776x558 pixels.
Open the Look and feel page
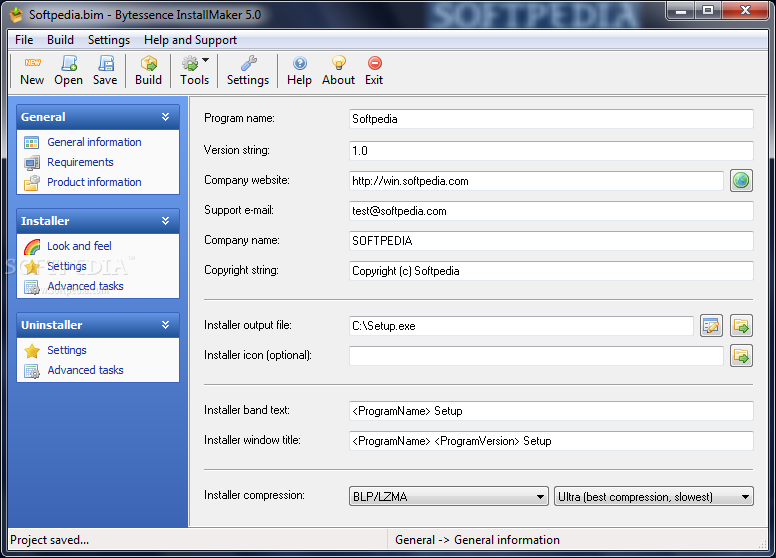(x=79, y=246)
